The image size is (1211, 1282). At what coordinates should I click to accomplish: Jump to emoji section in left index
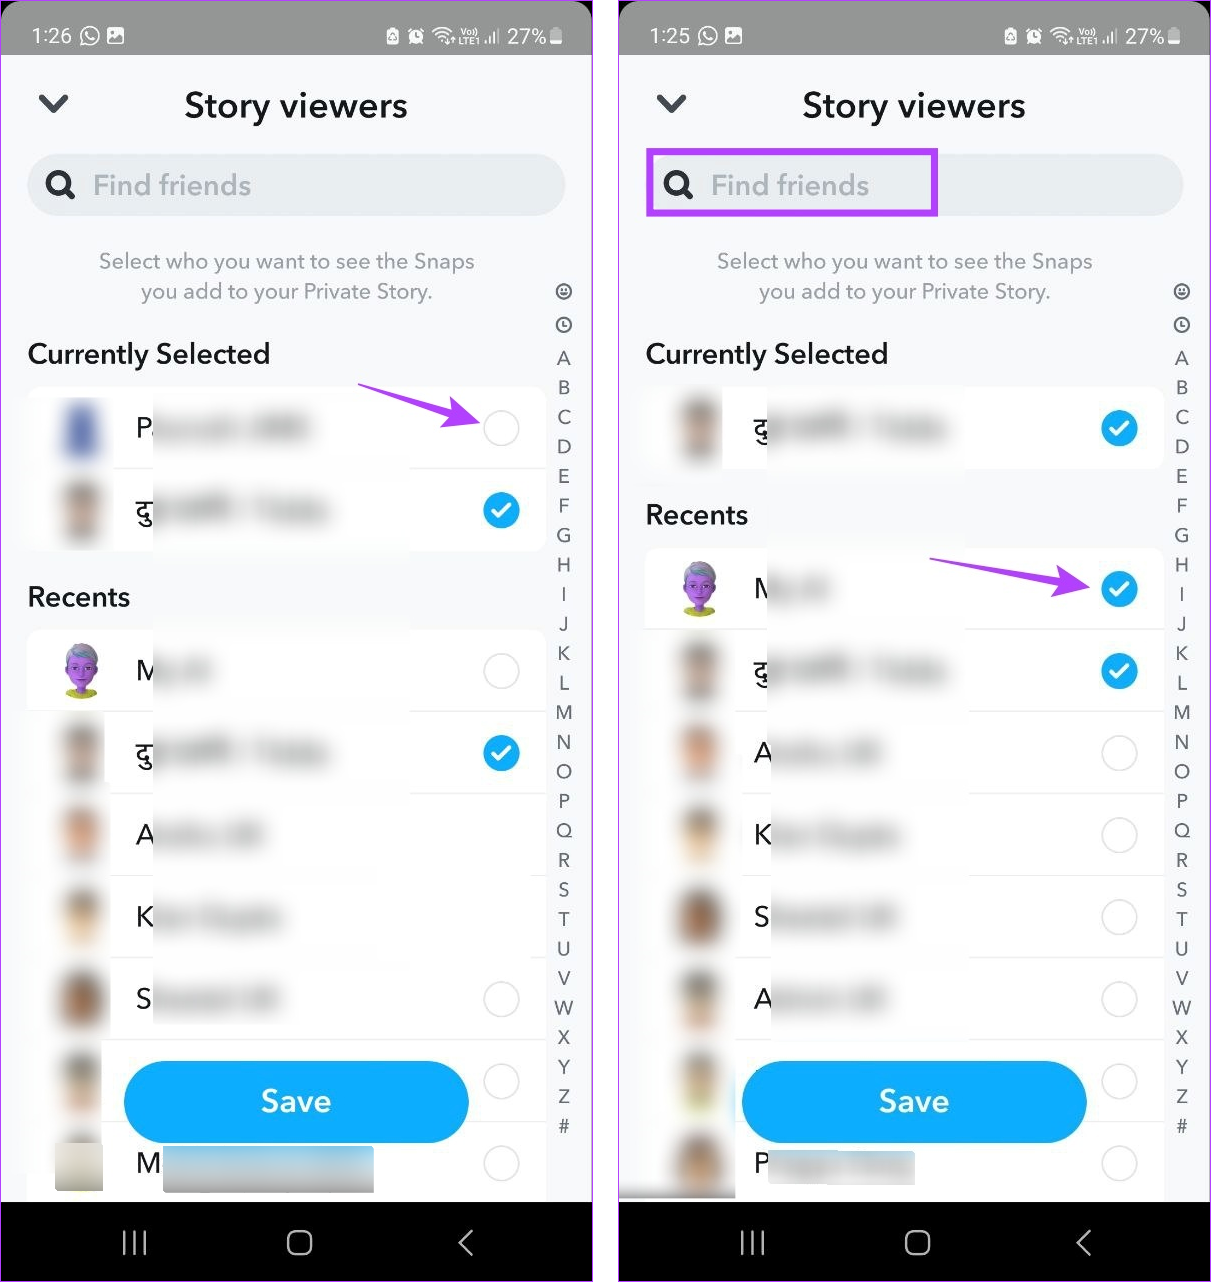(x=564, y=291)
